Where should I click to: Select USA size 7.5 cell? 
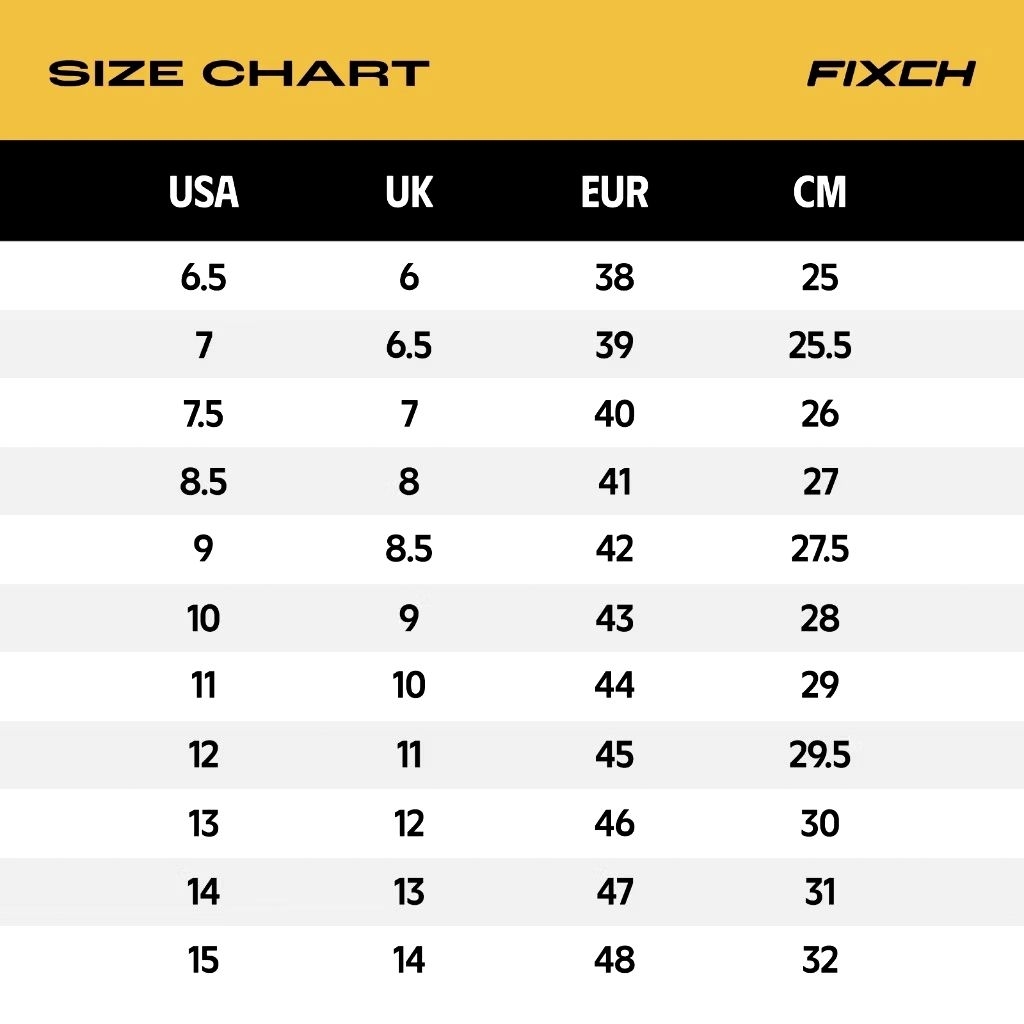click(x=204, y=414)
